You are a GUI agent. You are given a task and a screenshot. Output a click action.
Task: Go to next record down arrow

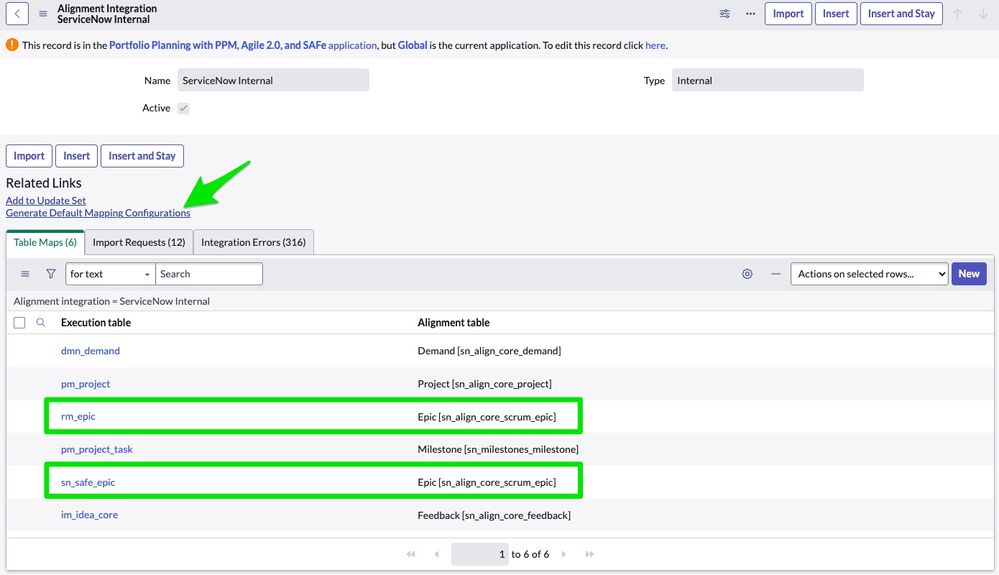(x=983, y=13)
